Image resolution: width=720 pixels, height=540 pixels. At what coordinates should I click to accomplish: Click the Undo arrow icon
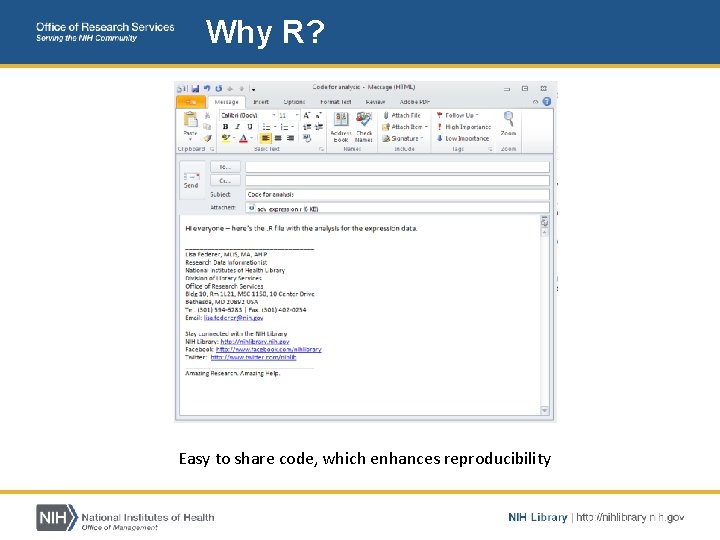(207, 88)
